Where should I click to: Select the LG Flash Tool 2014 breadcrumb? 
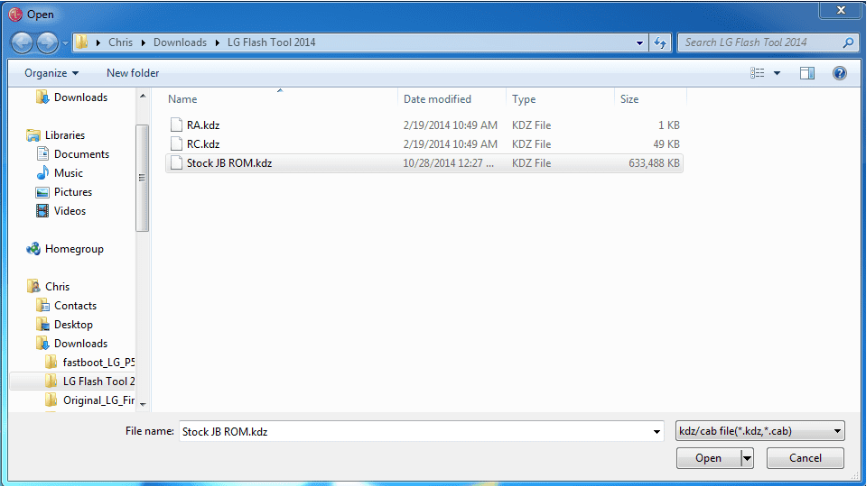(271, 43)
